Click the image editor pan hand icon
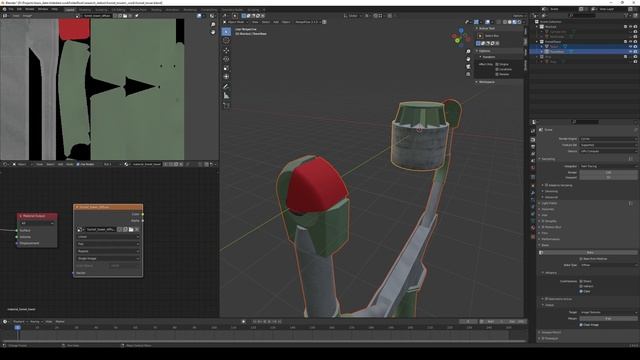This screenshot has height=360, width=640. click(x=213, y=32)
